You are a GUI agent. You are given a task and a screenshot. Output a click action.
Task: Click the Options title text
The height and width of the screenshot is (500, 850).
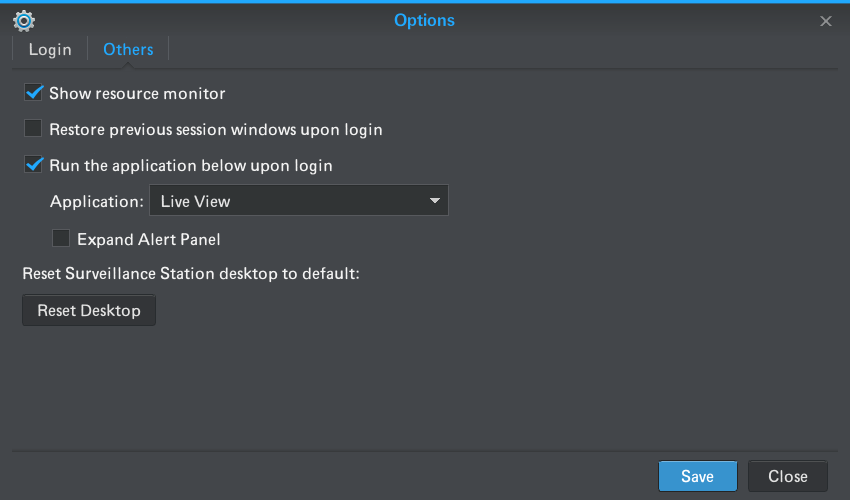[424, 21]
